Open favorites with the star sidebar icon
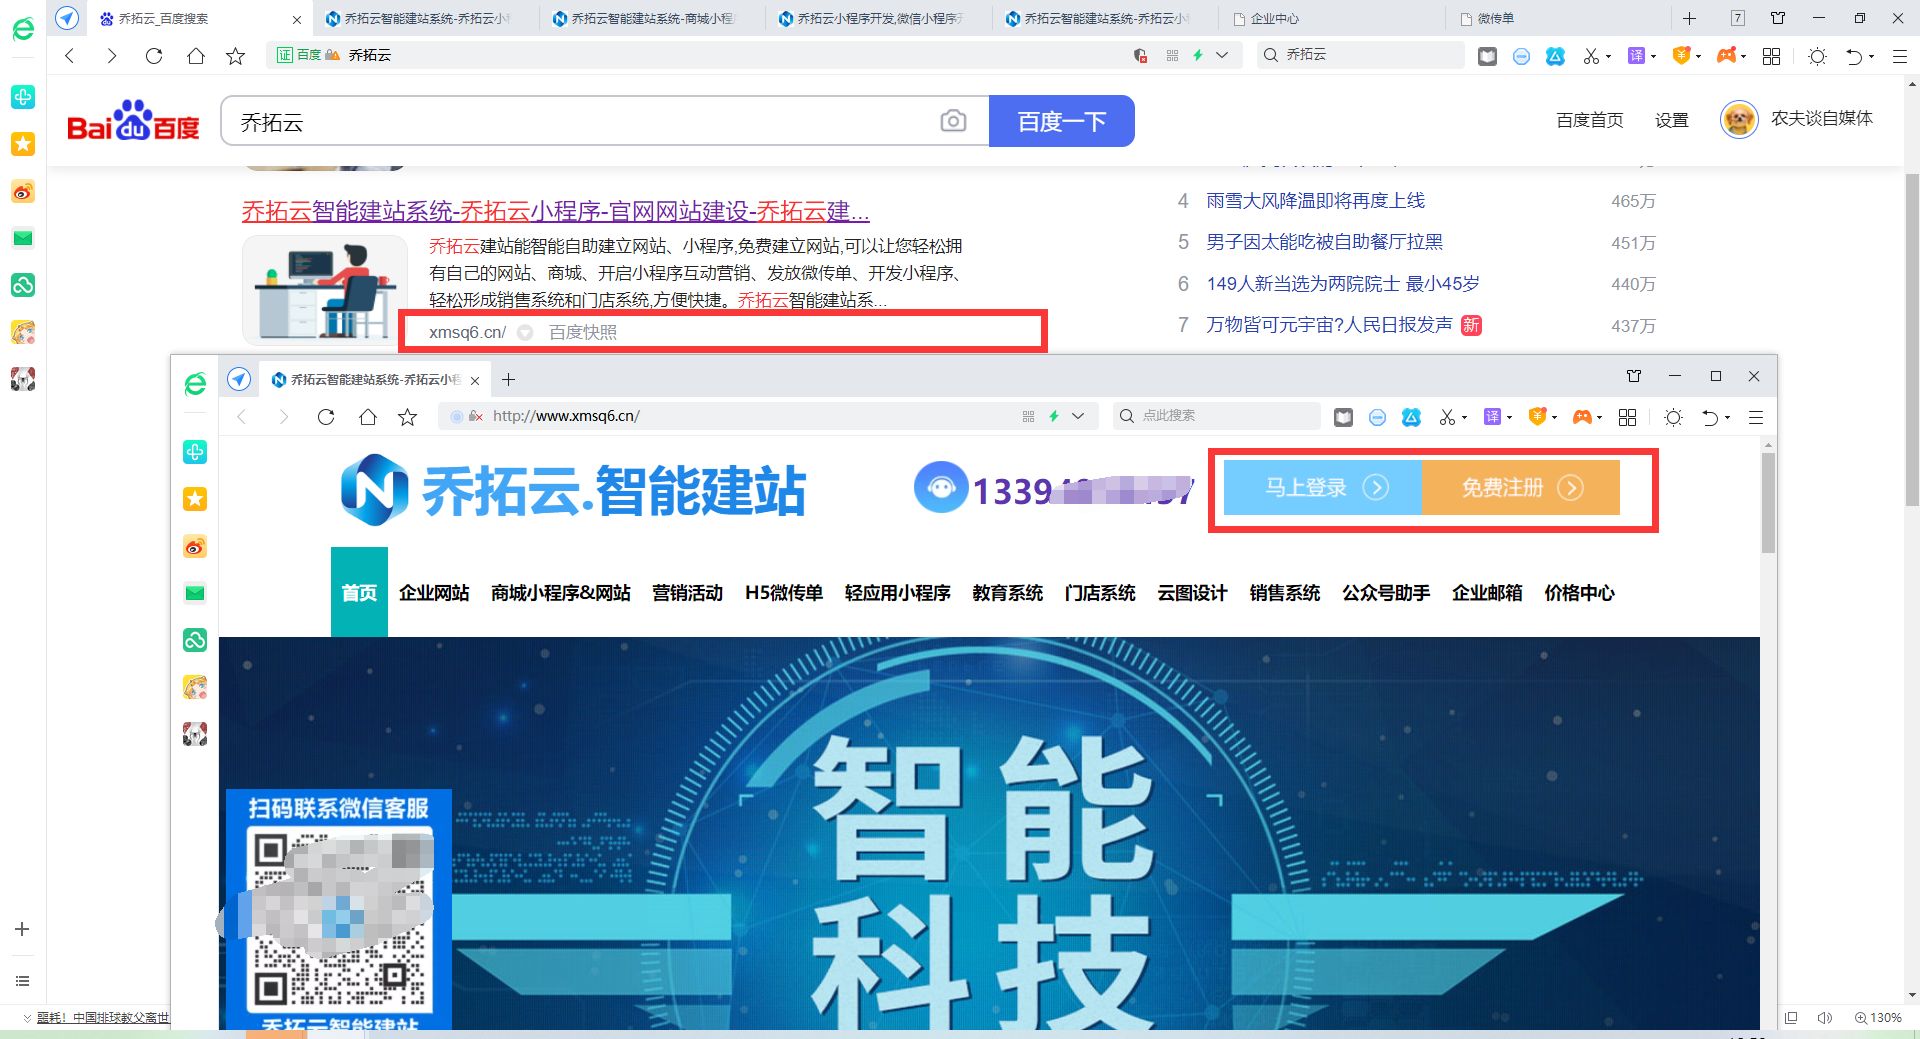Viewport: 1920px width, 1039px height. (22, 144)
